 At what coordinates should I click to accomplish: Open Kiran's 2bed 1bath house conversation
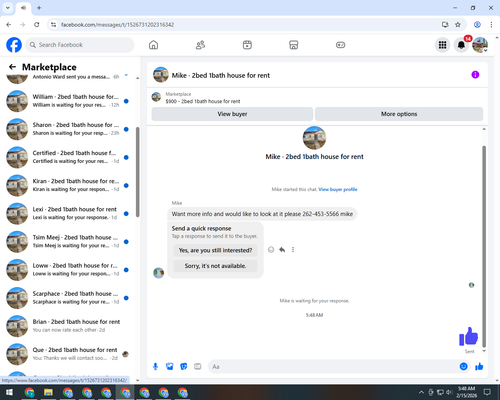coord(68,185)
